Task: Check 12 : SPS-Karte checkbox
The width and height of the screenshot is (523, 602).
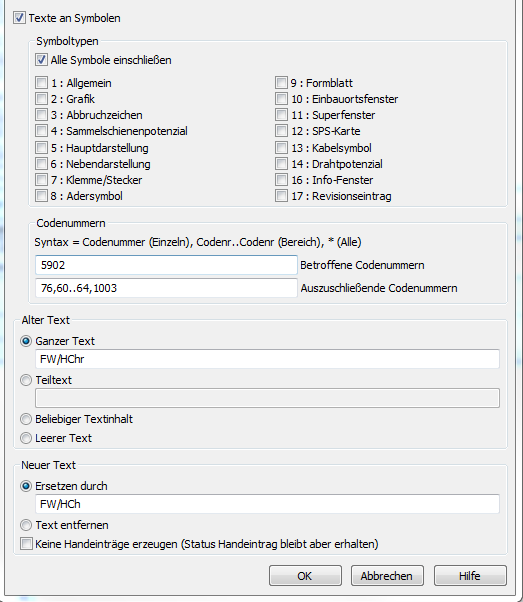Action: (281, 131)
